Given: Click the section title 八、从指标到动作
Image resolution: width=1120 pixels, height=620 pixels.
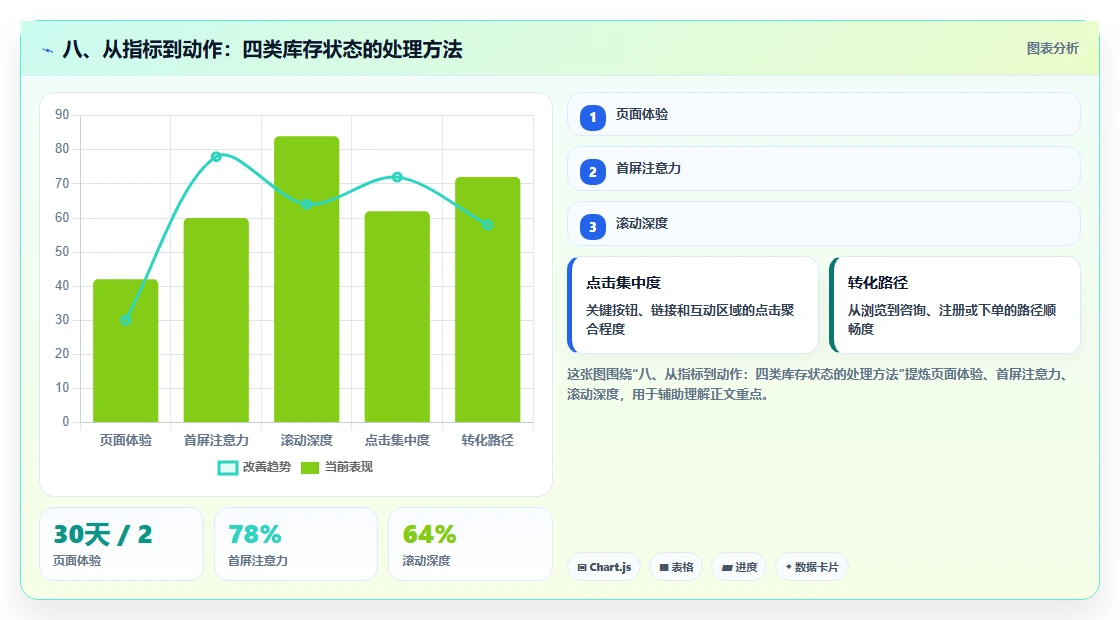Looking at the screenshot, I should [262, 49].
